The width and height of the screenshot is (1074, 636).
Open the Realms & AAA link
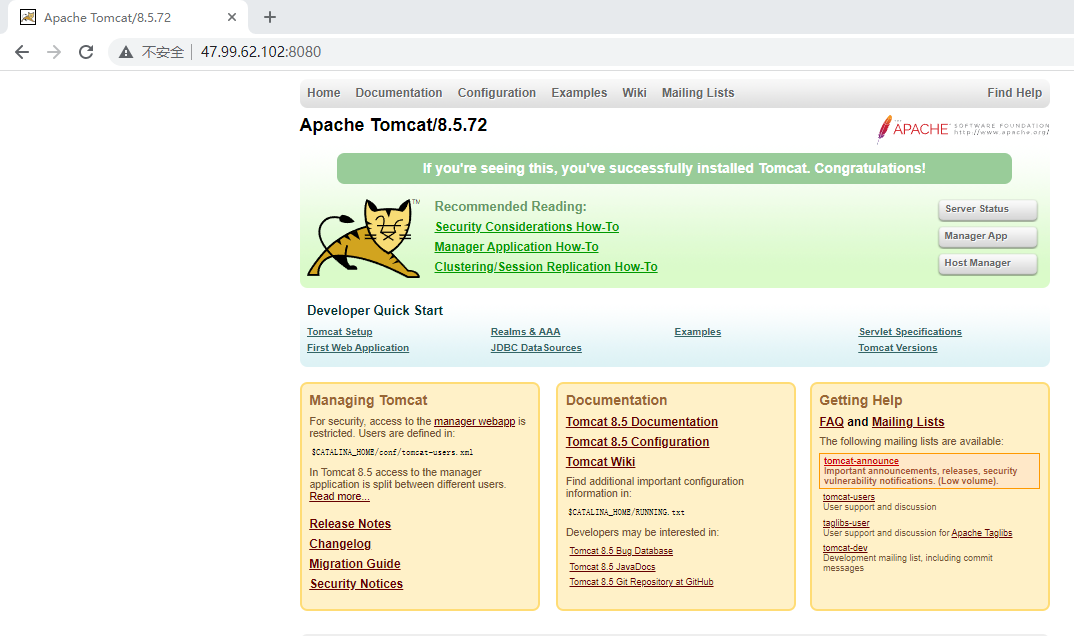(525, 331)
